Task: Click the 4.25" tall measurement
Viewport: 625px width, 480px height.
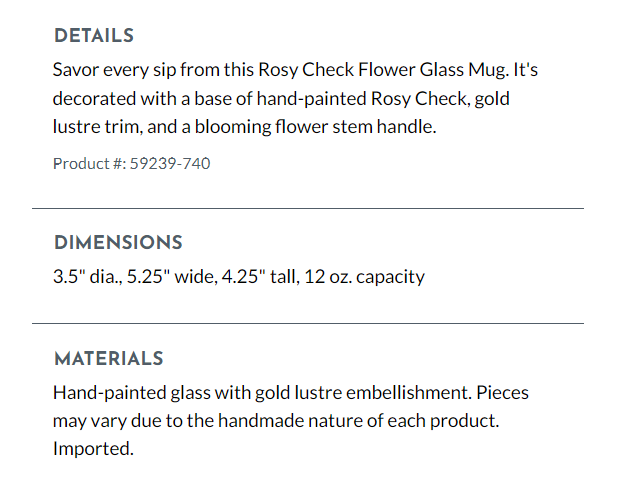Action: [260, 277]
